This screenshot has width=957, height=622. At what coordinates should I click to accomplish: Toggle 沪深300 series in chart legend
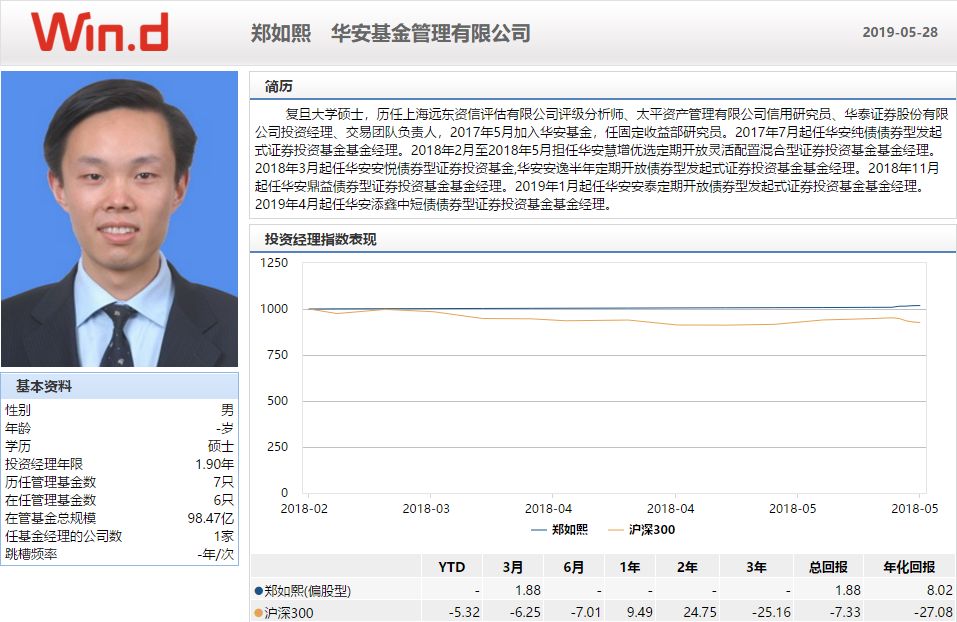[642, 530]
